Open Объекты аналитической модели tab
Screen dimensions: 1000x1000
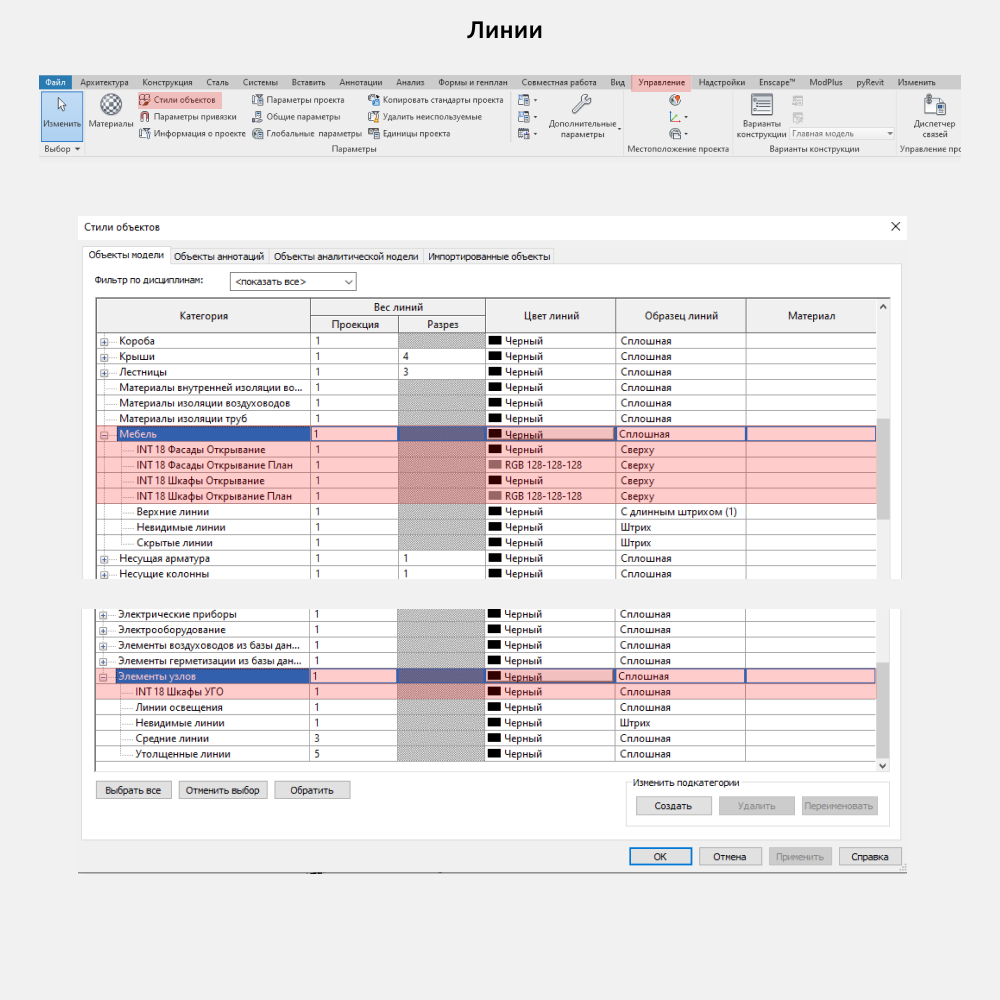coord(346,256)
